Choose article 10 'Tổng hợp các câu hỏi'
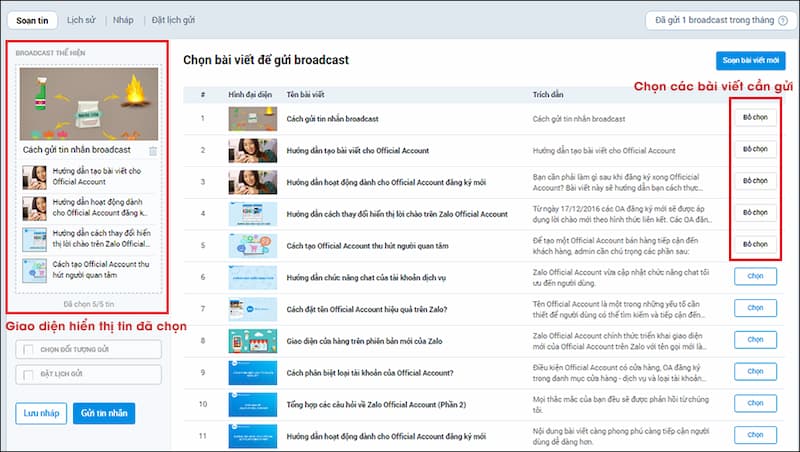Screen dimensions: 800x452 coord(755,403)
